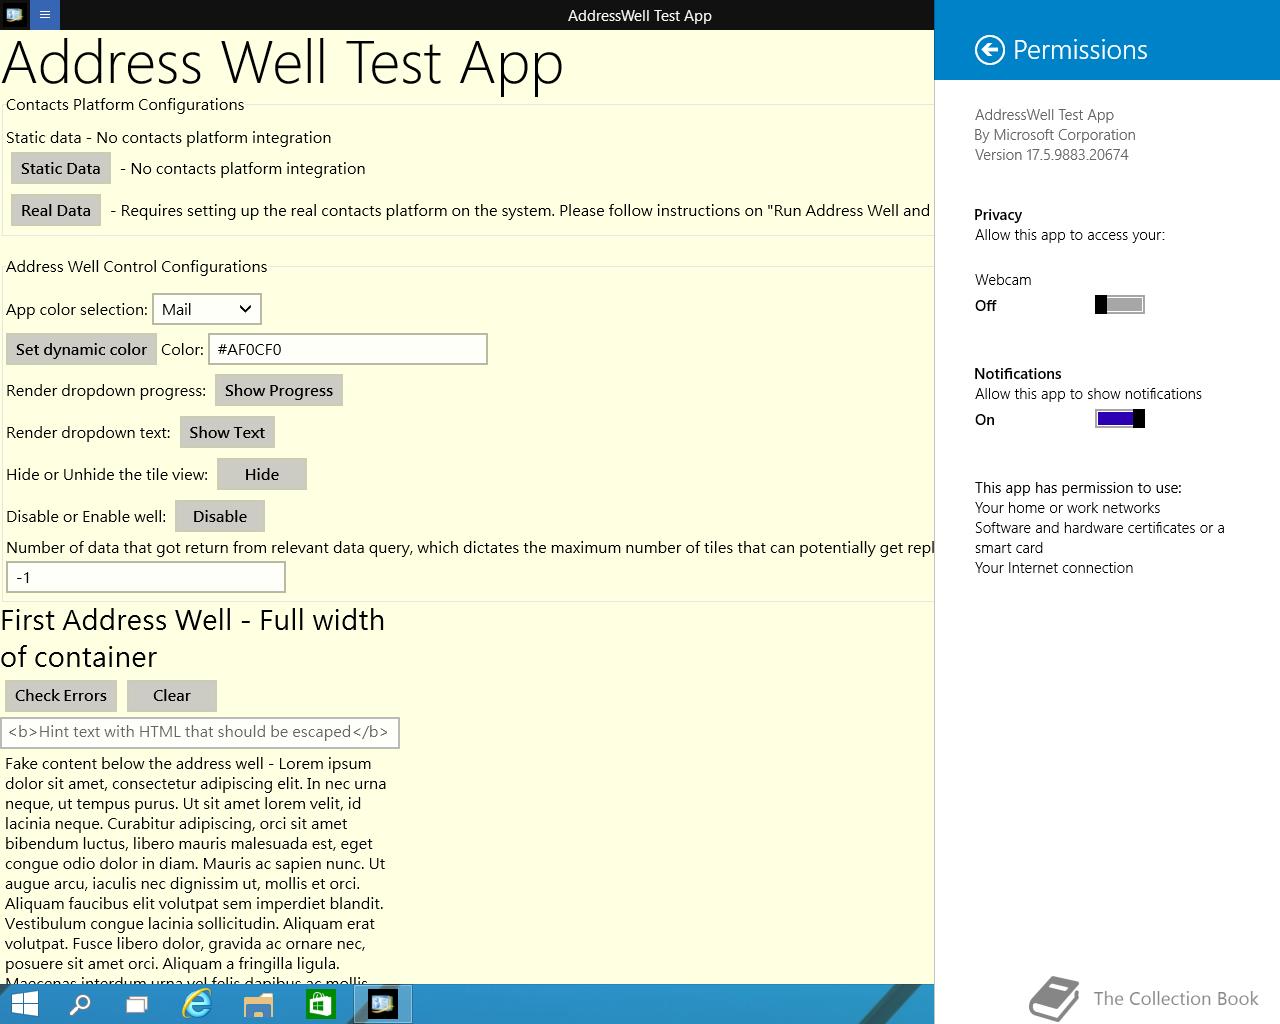Image resolution: width=1280 pixels, height=1024 pixels.
Task: Click the app icon in title bar
Action: tap(14, 15)
